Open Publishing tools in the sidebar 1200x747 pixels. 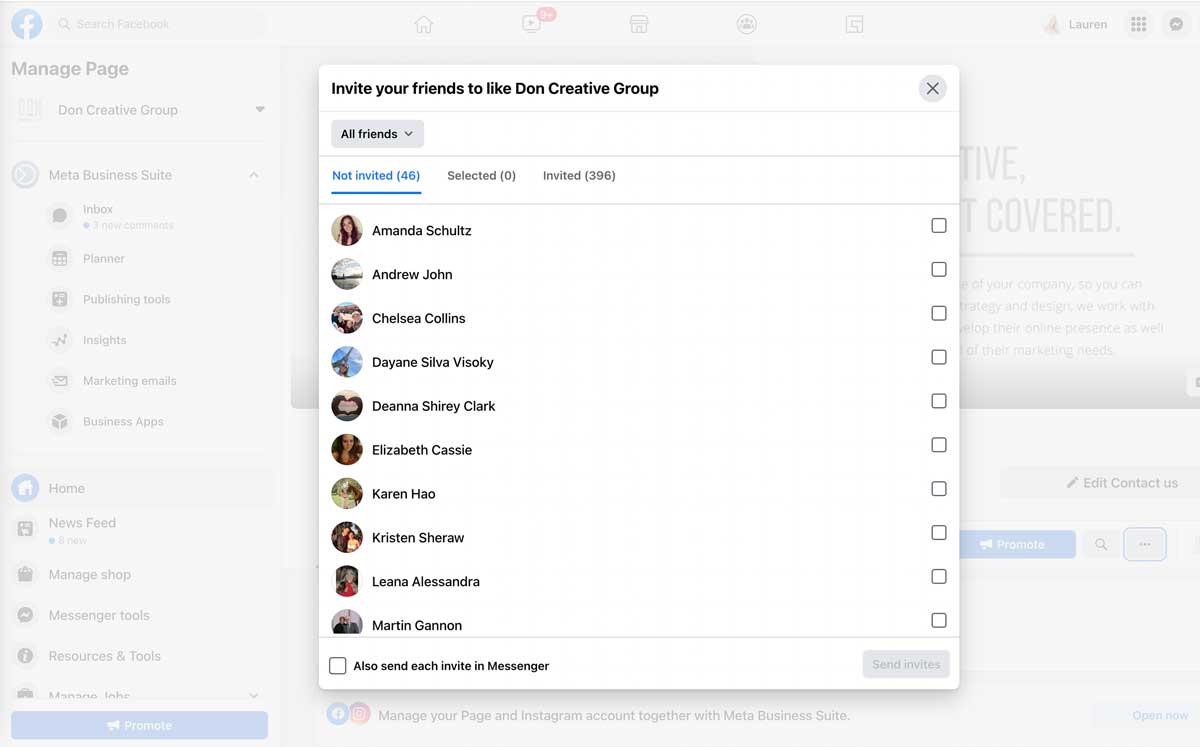(127, 299)
